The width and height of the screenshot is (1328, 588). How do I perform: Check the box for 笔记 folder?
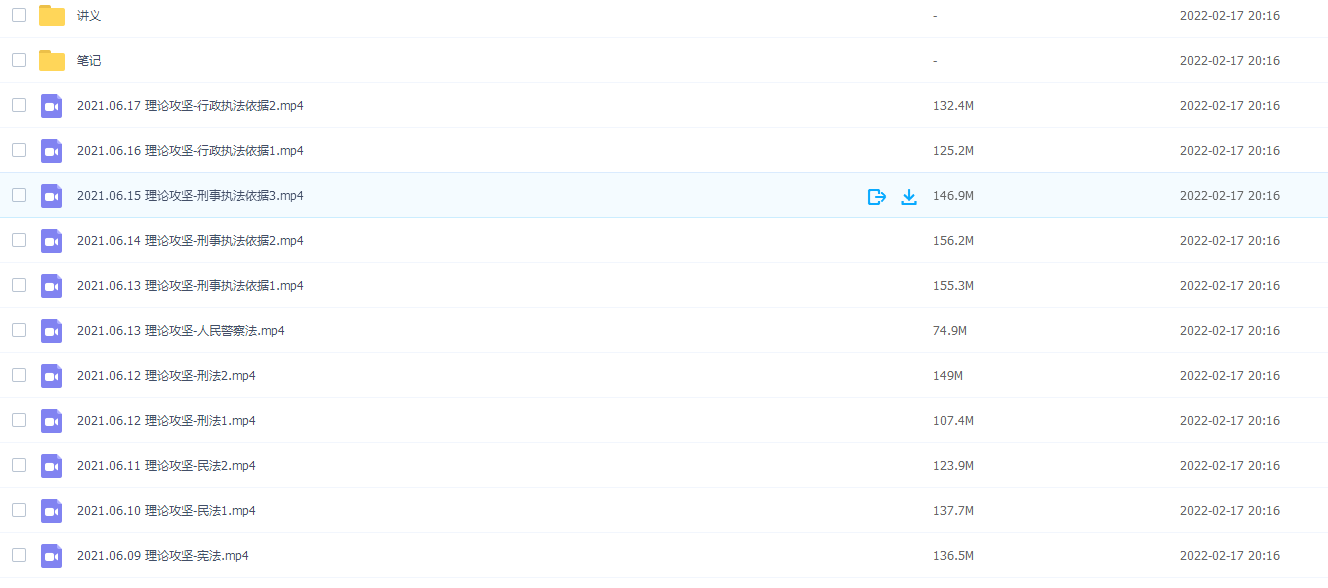pos(19,60)
